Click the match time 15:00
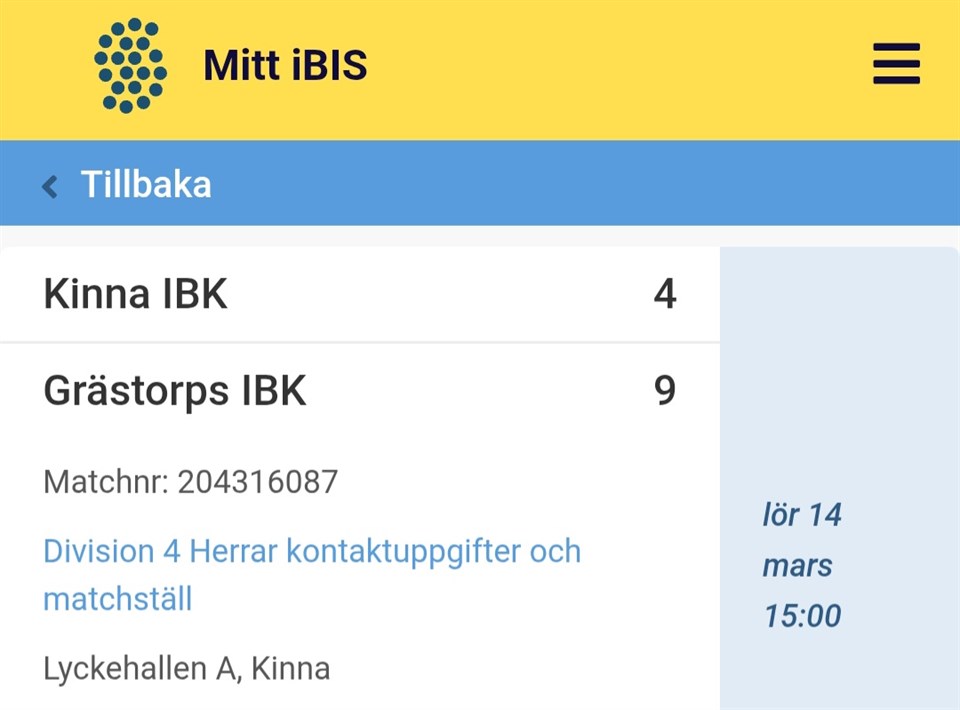Viewport: 960px width, 710px height. (802, 615)
